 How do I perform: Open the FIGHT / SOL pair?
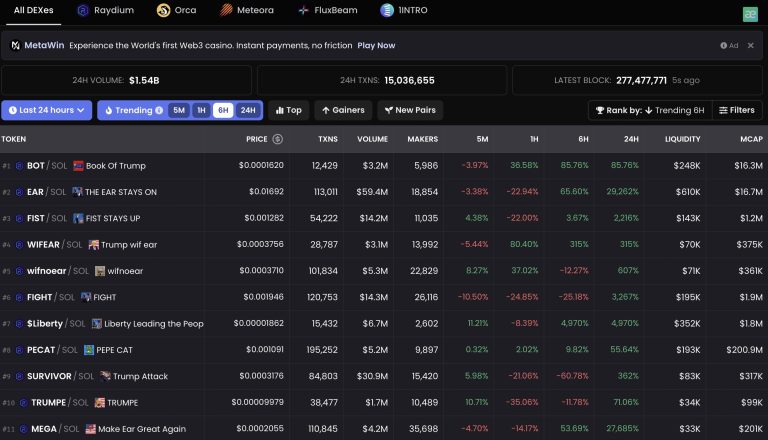coord(51,297)
